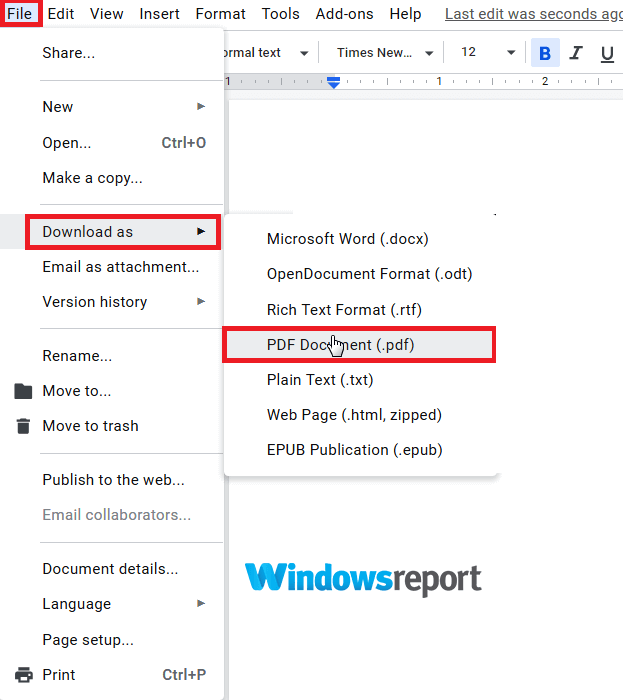Open the View menu
Viewport: 623px width, 700px height.
[106, 14]
